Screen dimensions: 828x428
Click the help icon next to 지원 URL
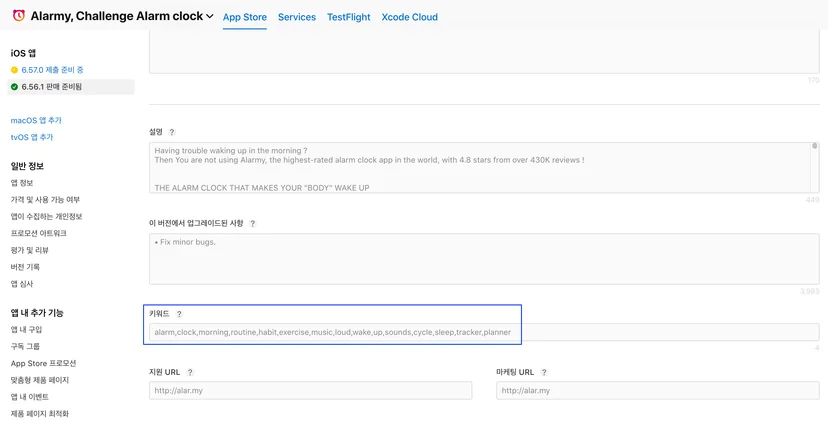pyautogui.click(x=190, y=372)
